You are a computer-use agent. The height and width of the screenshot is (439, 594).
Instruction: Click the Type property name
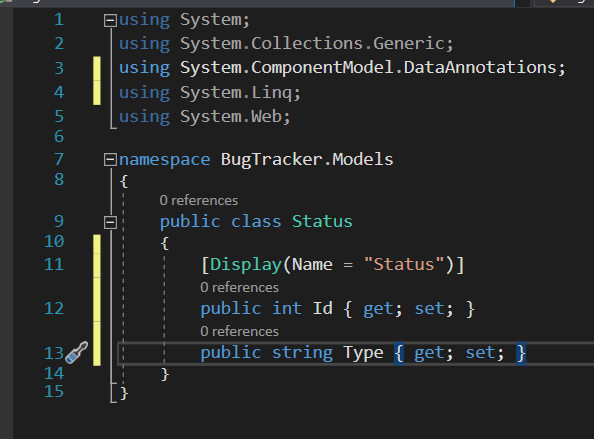click(363, 353)
